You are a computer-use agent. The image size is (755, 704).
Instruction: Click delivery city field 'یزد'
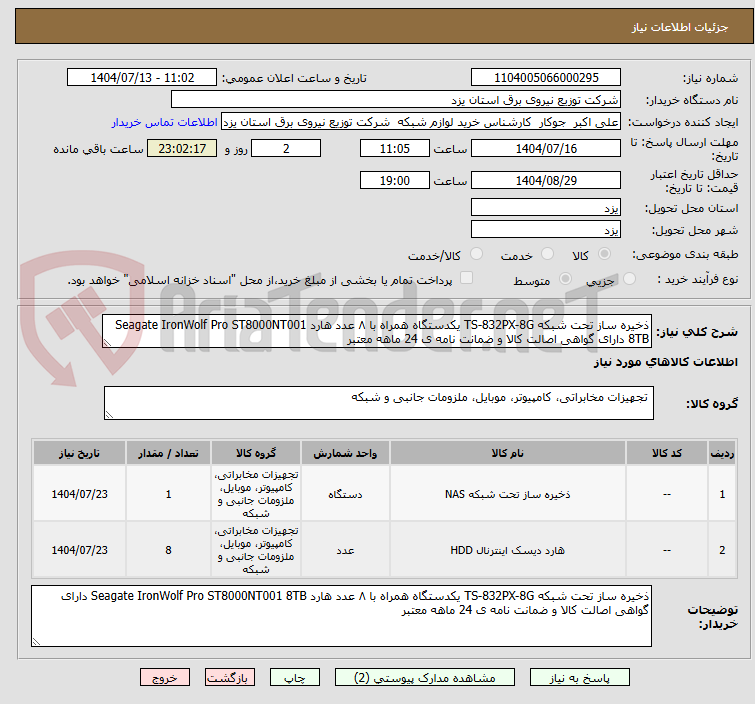click(546, 229)
